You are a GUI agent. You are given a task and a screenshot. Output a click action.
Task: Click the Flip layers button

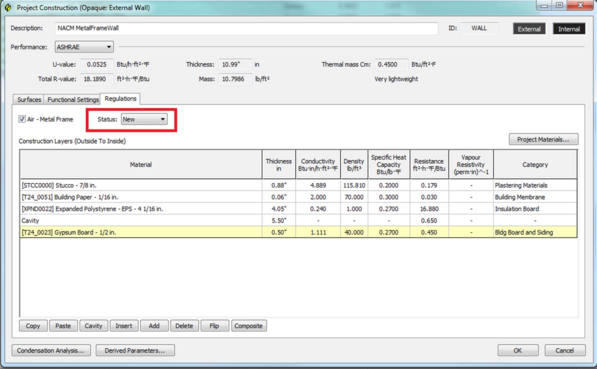pyautogui.click(x=214, y=326)
